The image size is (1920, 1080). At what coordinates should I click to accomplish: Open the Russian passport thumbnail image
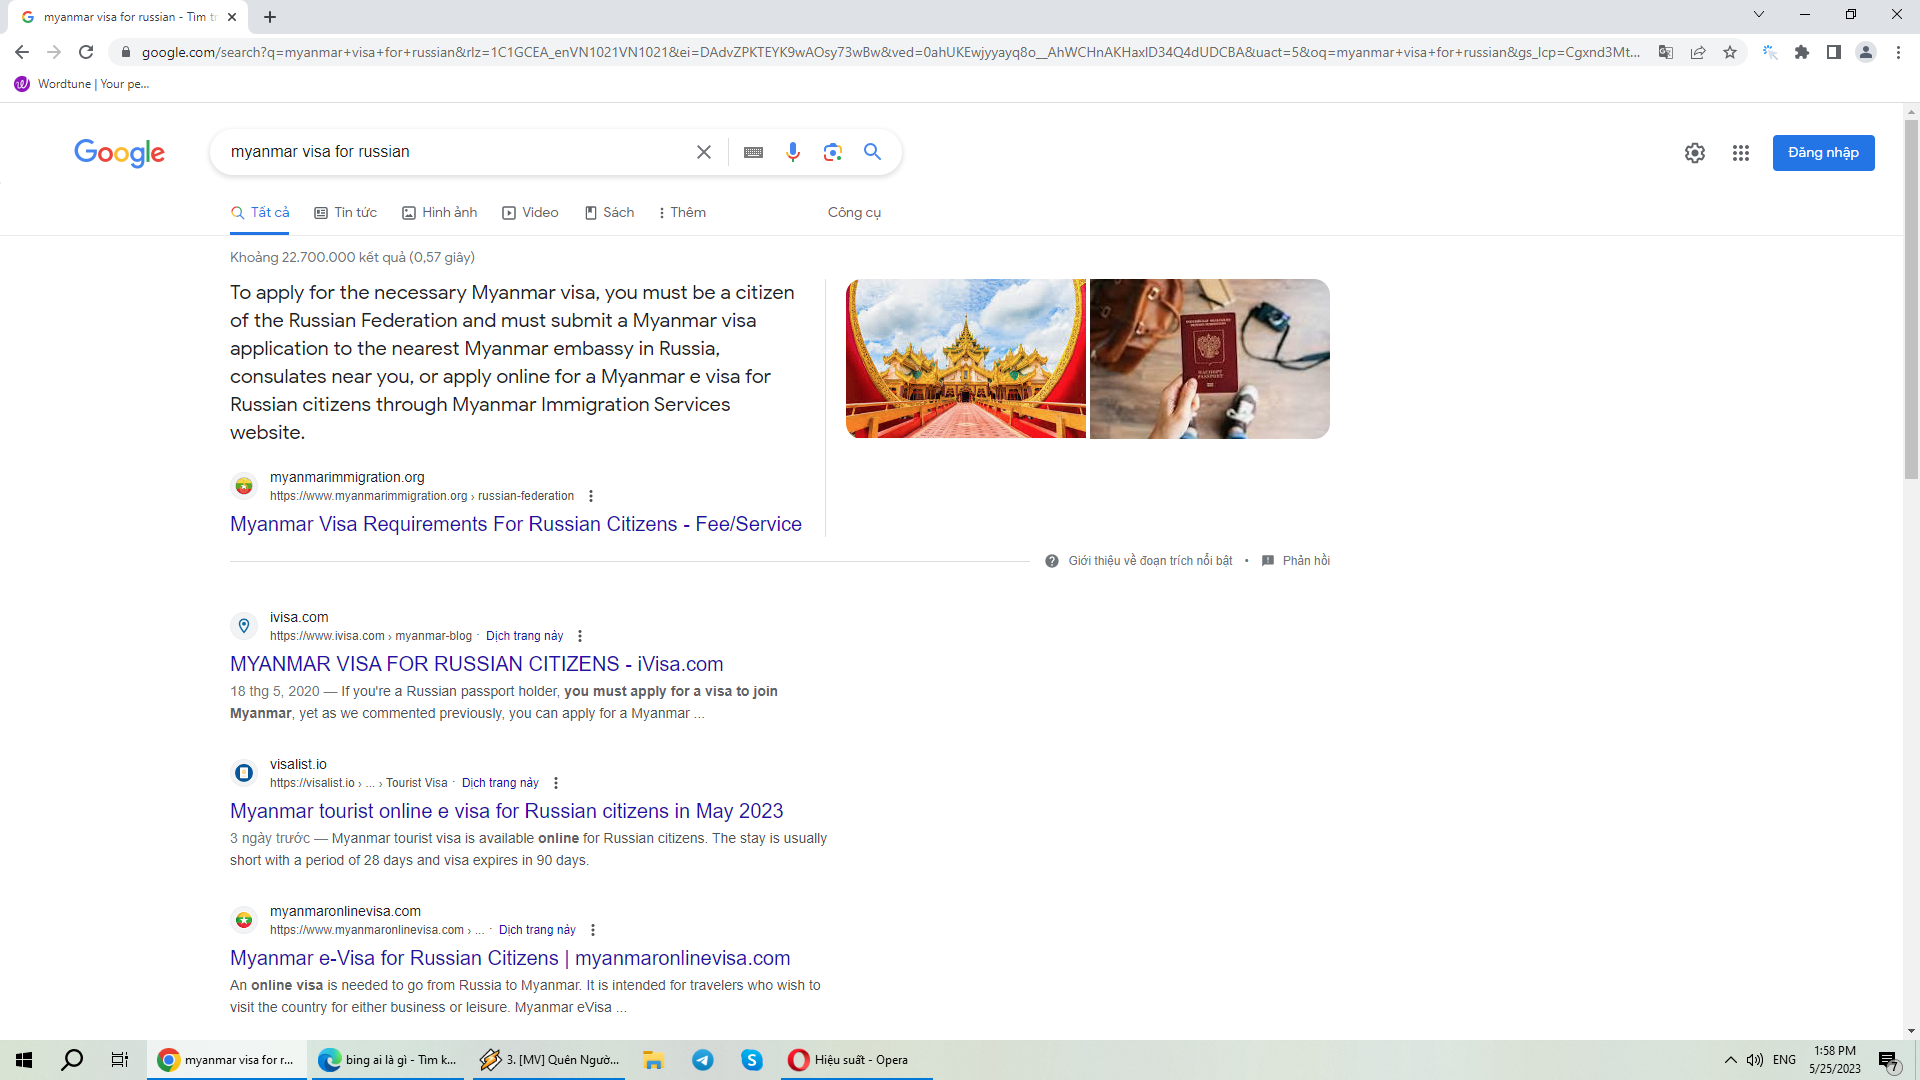point(1210,359)
